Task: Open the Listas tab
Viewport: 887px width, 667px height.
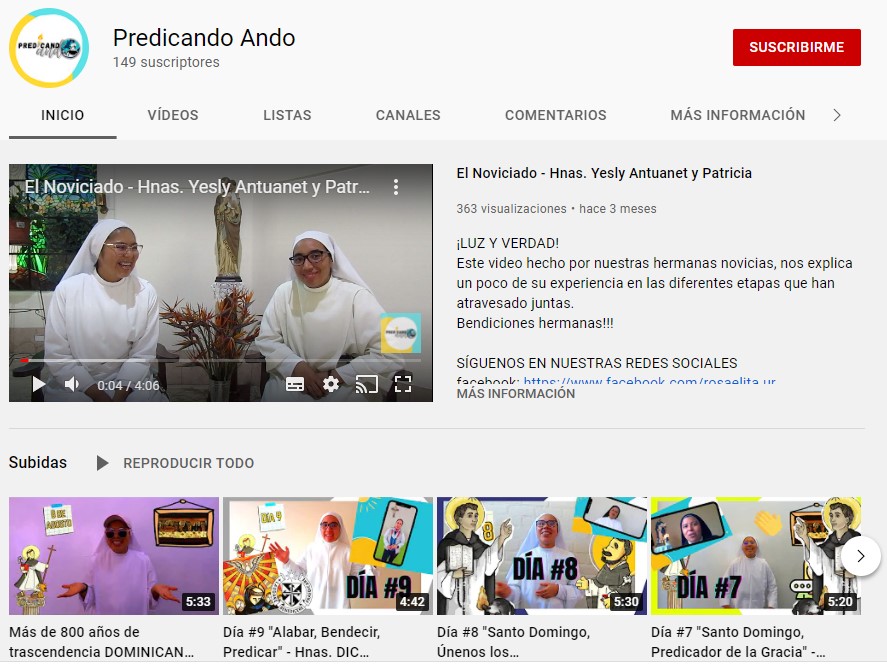Action: tap(287, 115)
